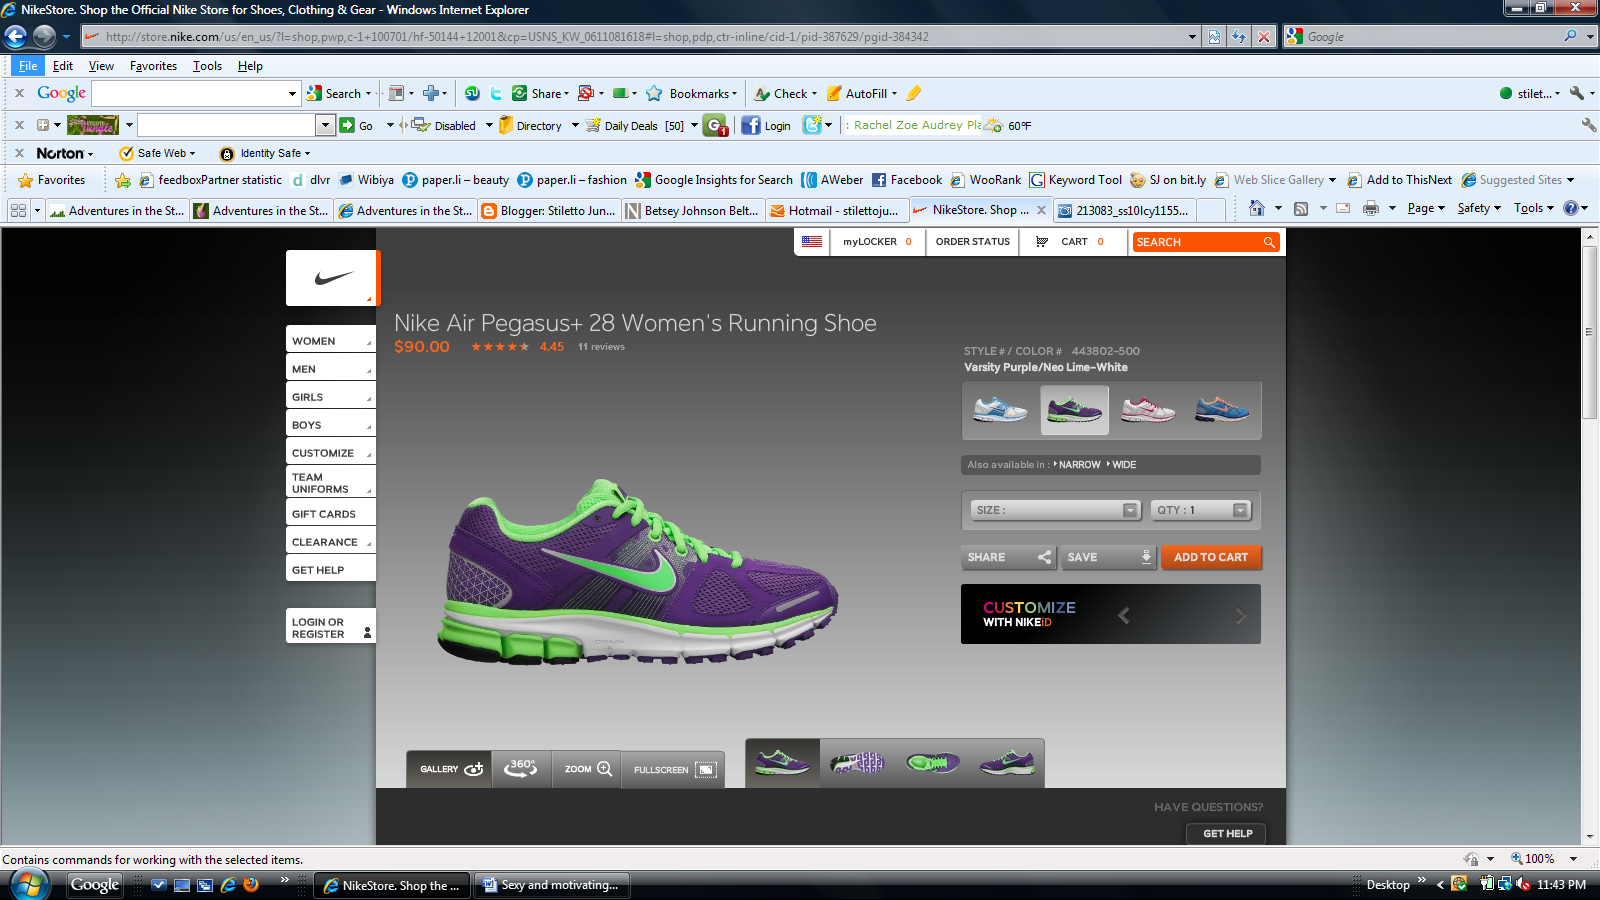Open the shopping cart icon
Screen dimensions: 1600x900
coord(1042,242)
